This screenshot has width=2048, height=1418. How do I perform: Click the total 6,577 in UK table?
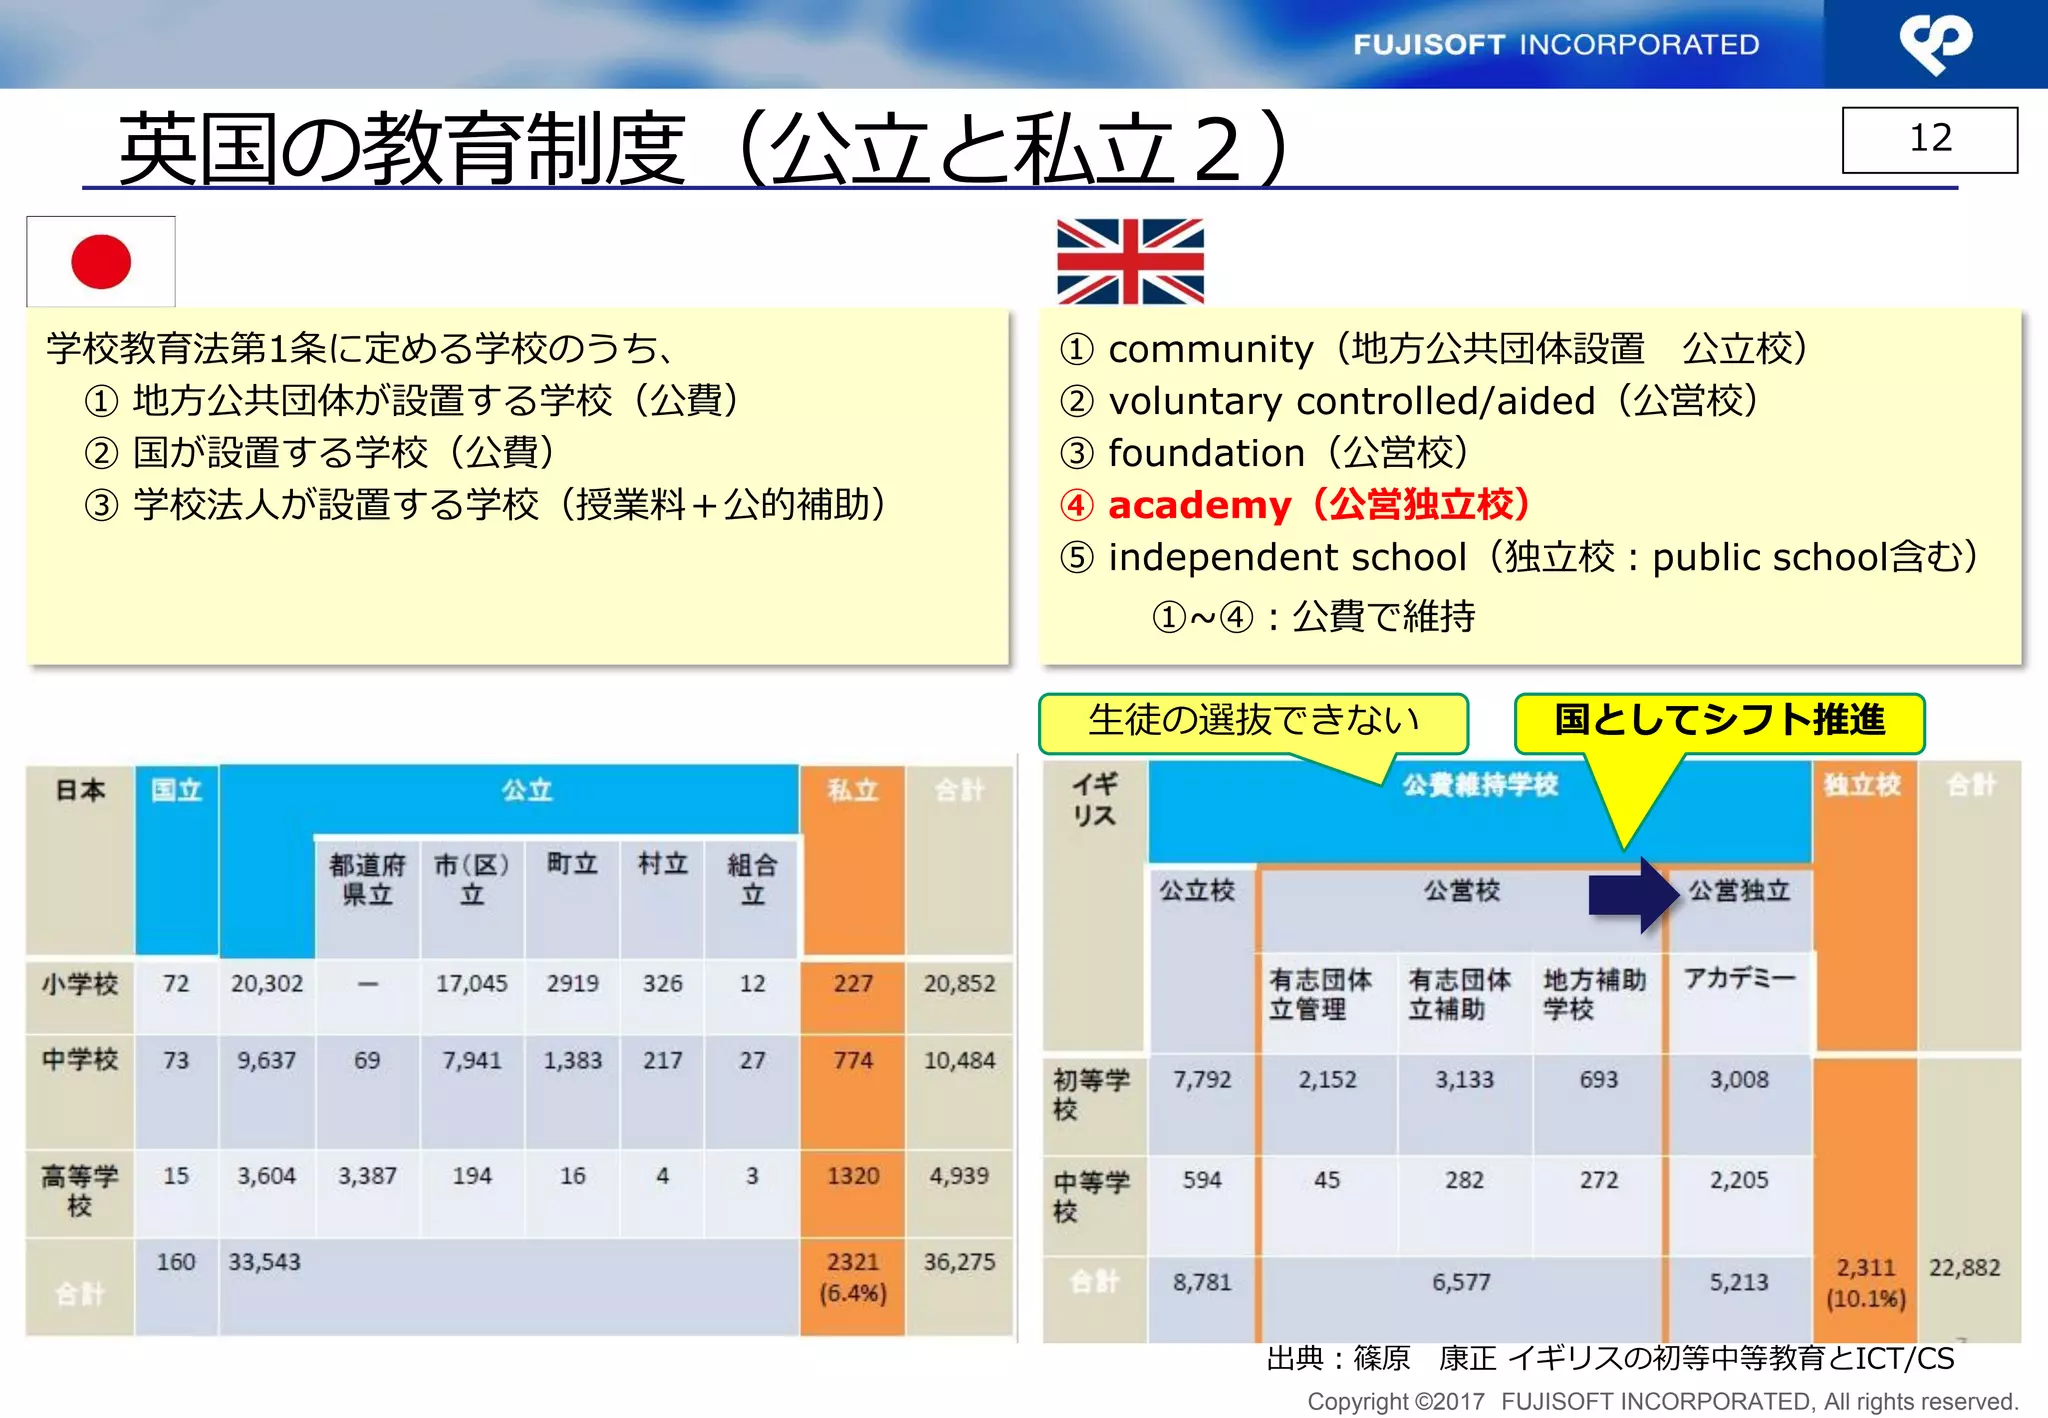point(1461,1282)
